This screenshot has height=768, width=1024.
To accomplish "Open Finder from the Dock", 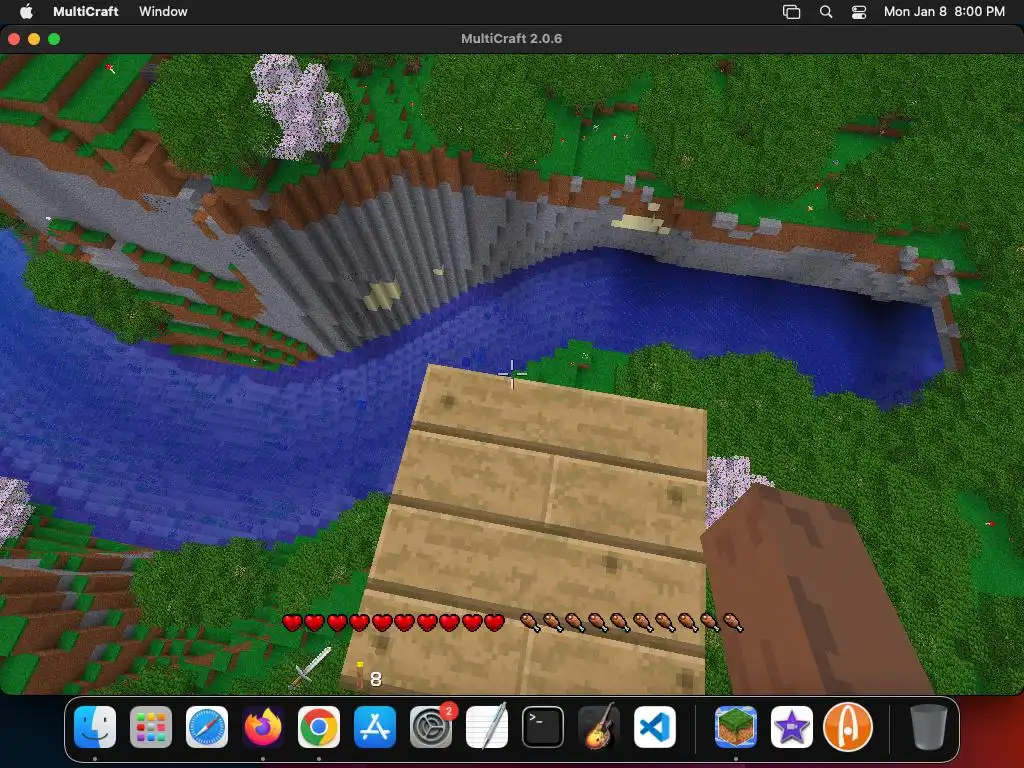I will [95, 727].
